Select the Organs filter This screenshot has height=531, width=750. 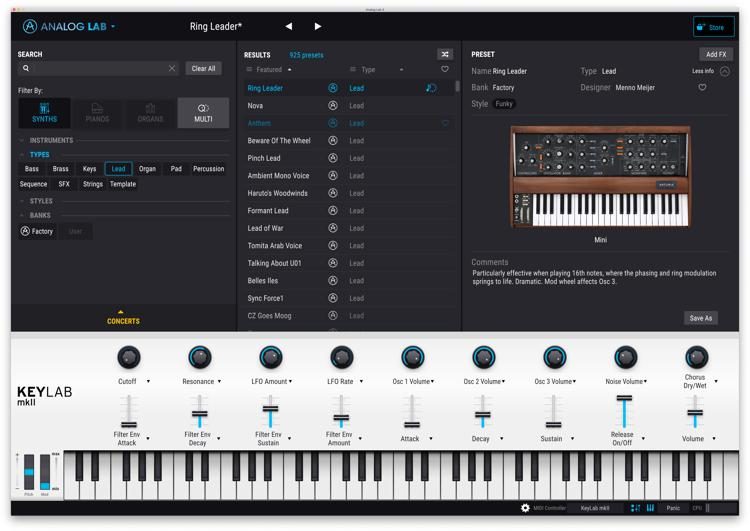tap(150, 113)
